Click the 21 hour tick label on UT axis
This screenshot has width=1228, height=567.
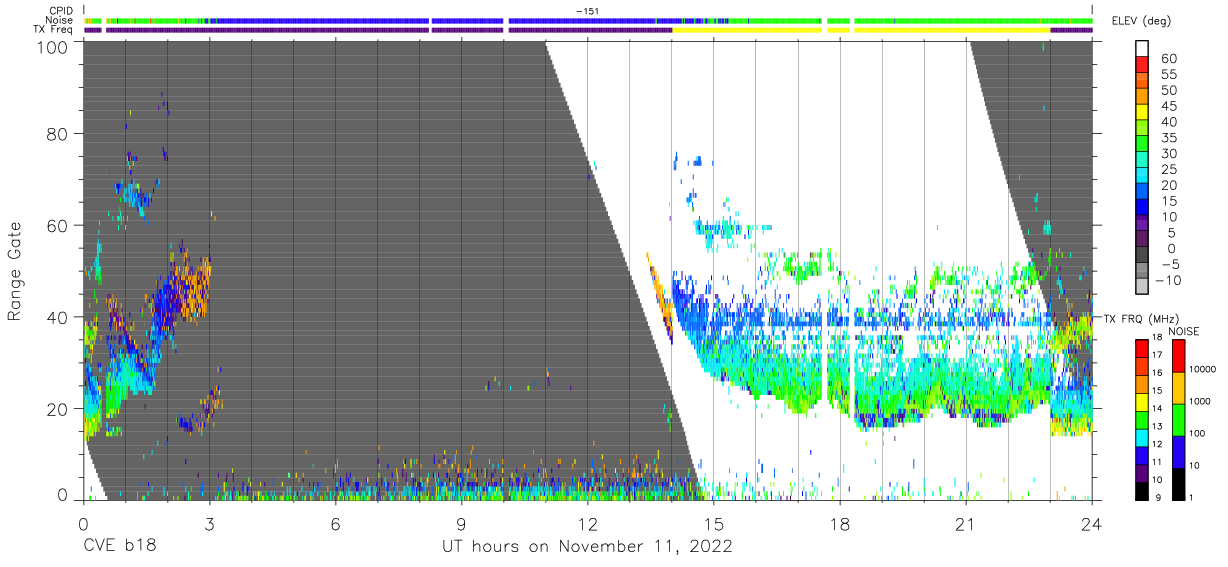click(x=966, y=523)
